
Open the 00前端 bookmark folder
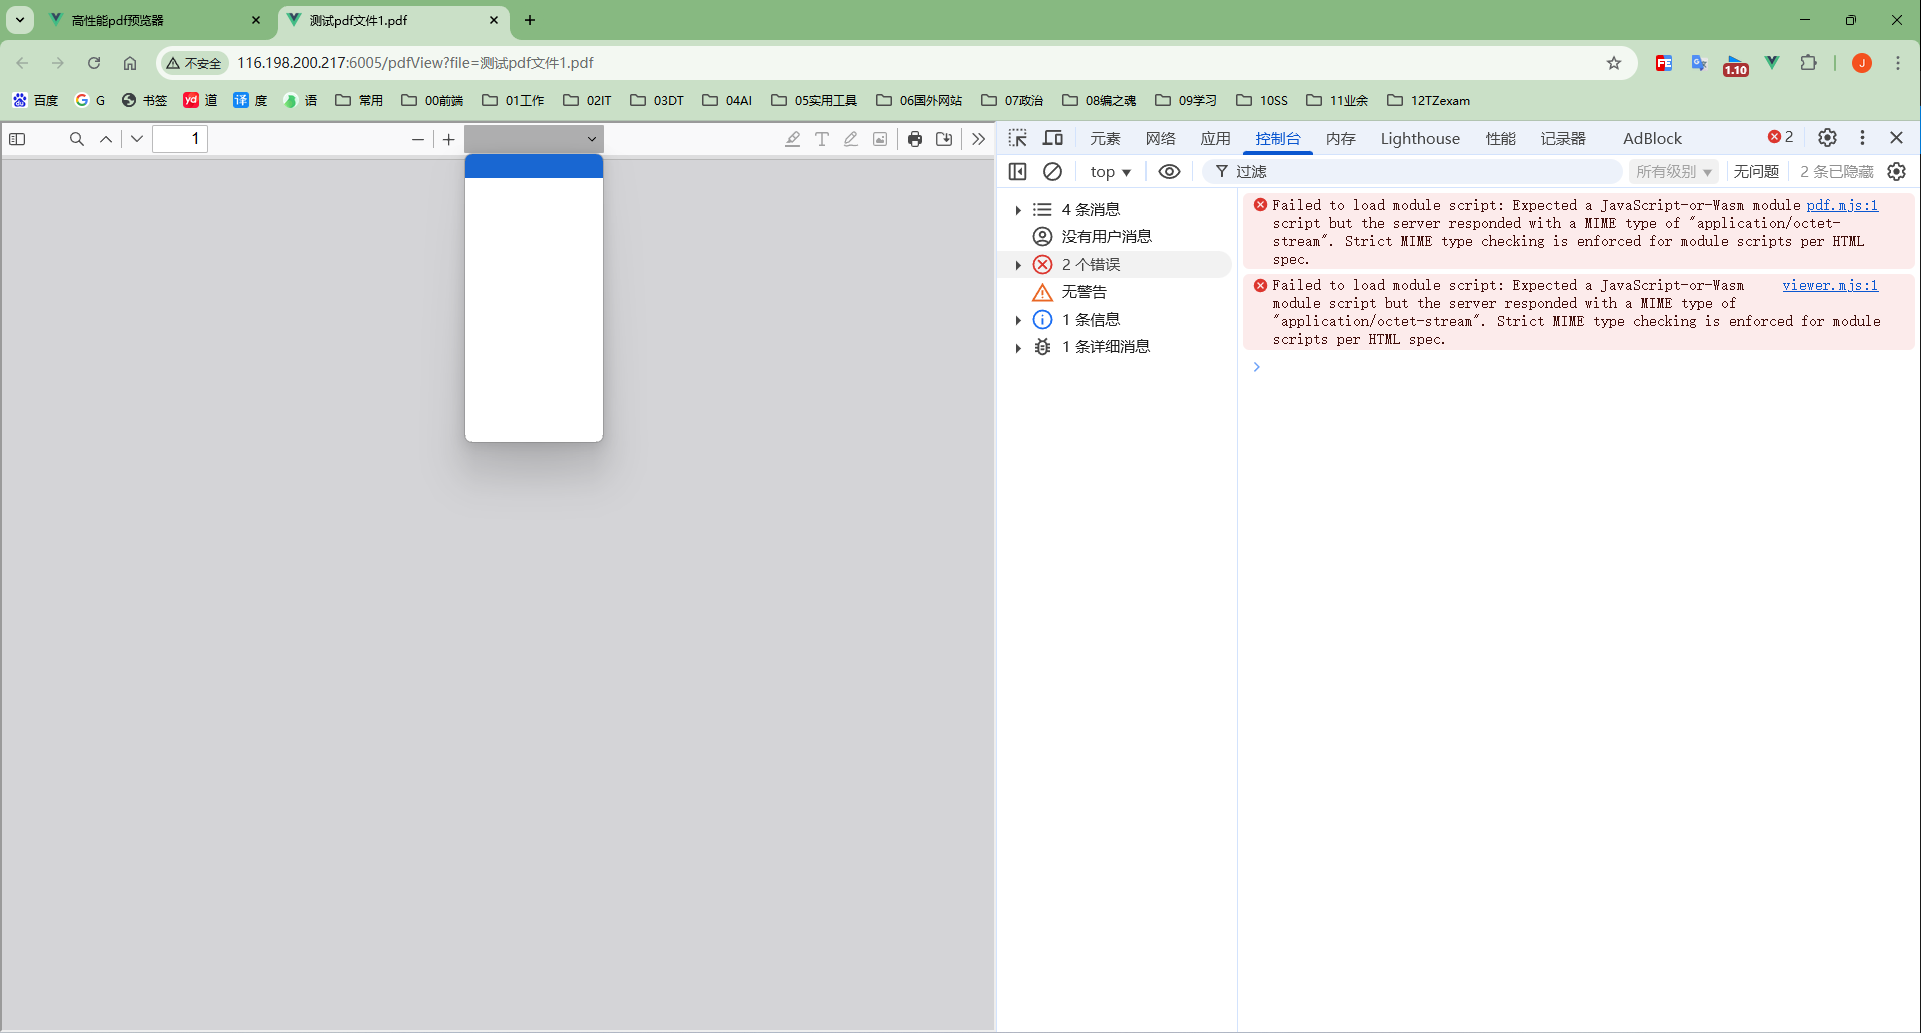tap(433, 100)
